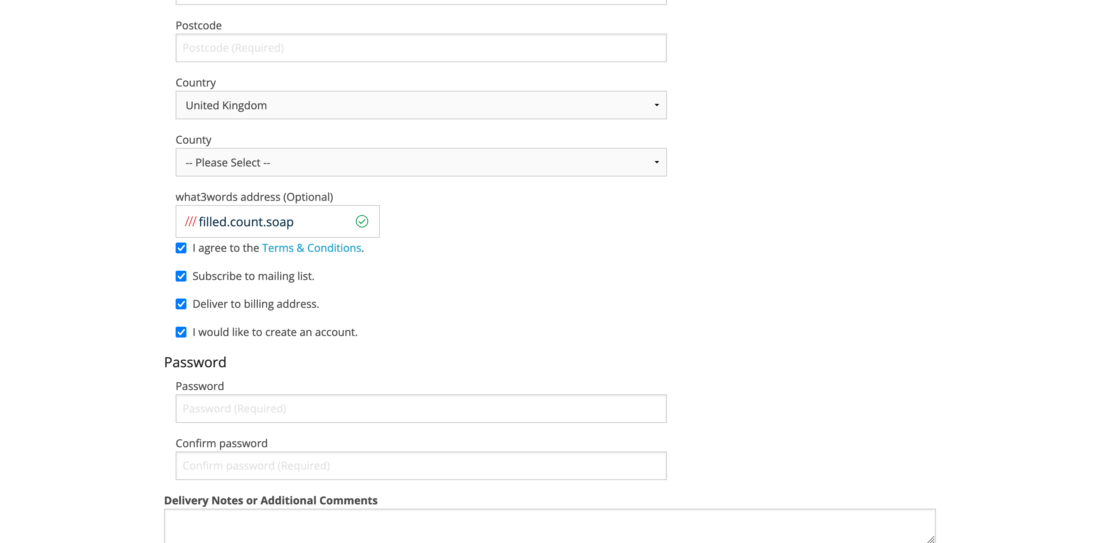1100x543 pixels.
Task: Click the Delivery Notes or Additional Comments heading
Action: (271, 500)
